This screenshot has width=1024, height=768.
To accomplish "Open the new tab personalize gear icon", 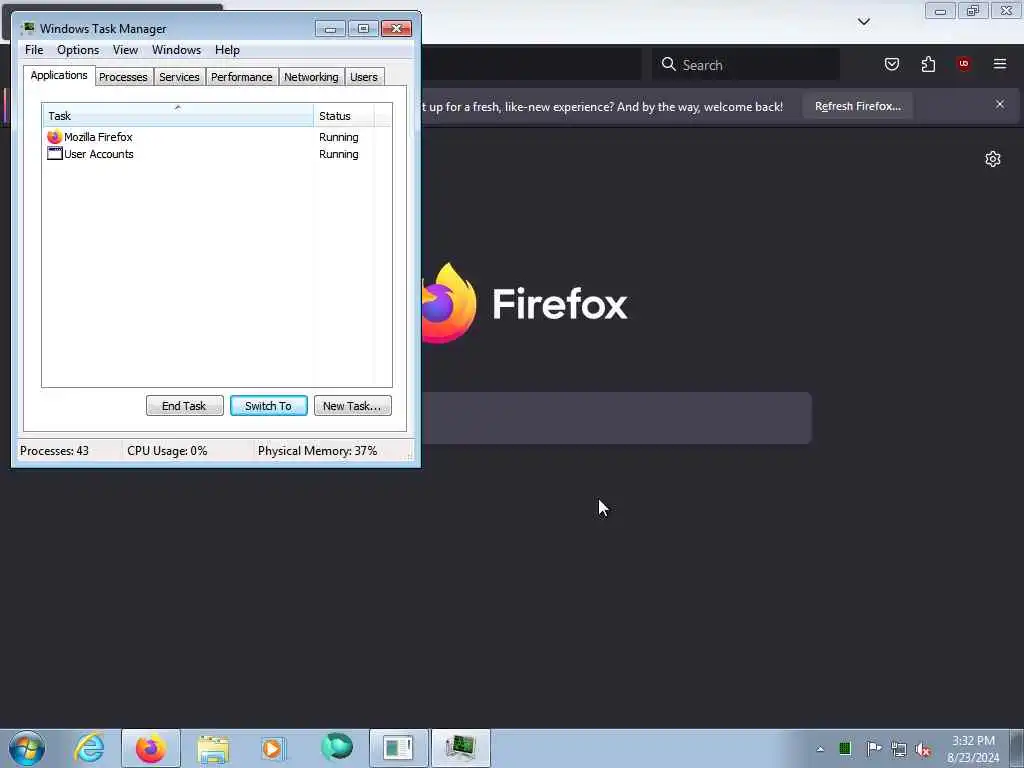I will [993, 159].
